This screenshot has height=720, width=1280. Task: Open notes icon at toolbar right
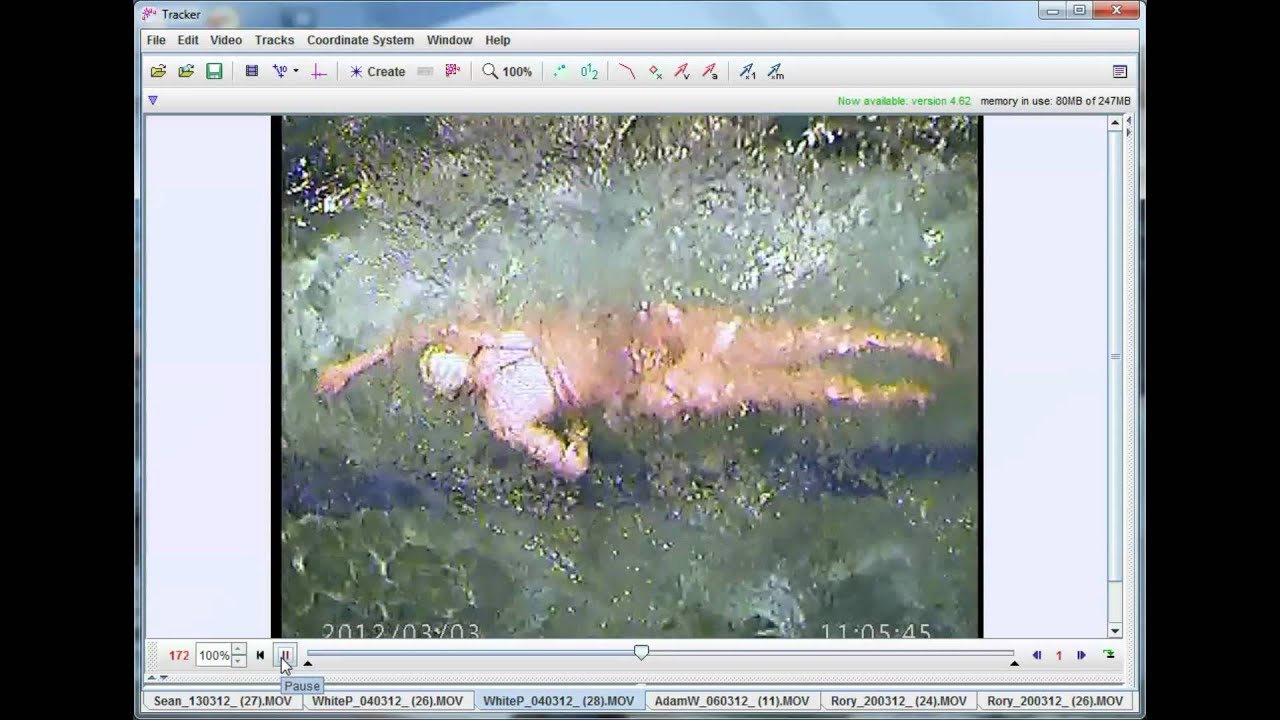[1120, 71]
